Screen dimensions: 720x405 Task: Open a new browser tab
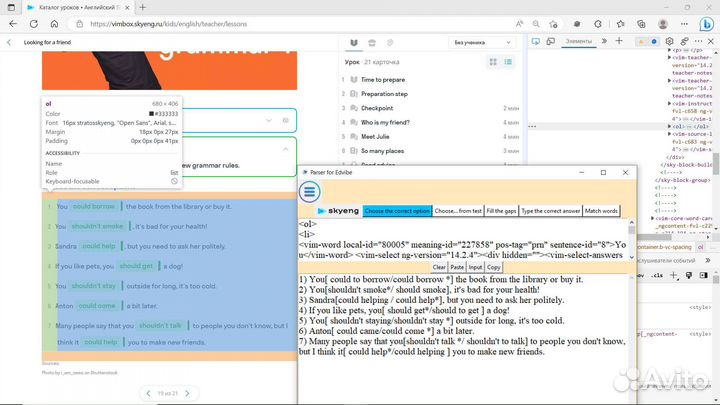(x=143, y=7)
